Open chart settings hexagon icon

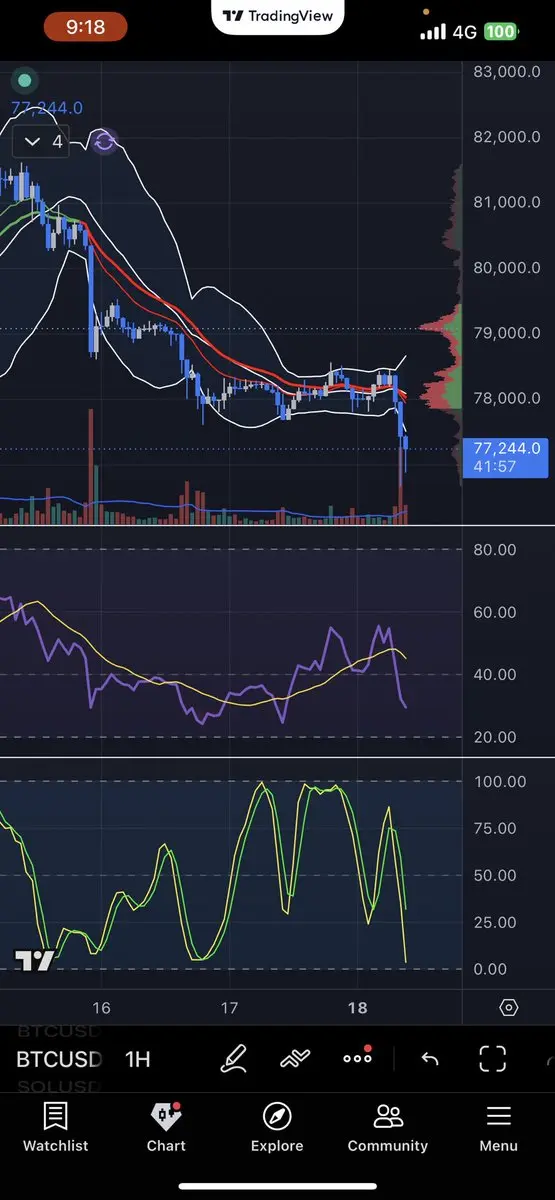508,1007
